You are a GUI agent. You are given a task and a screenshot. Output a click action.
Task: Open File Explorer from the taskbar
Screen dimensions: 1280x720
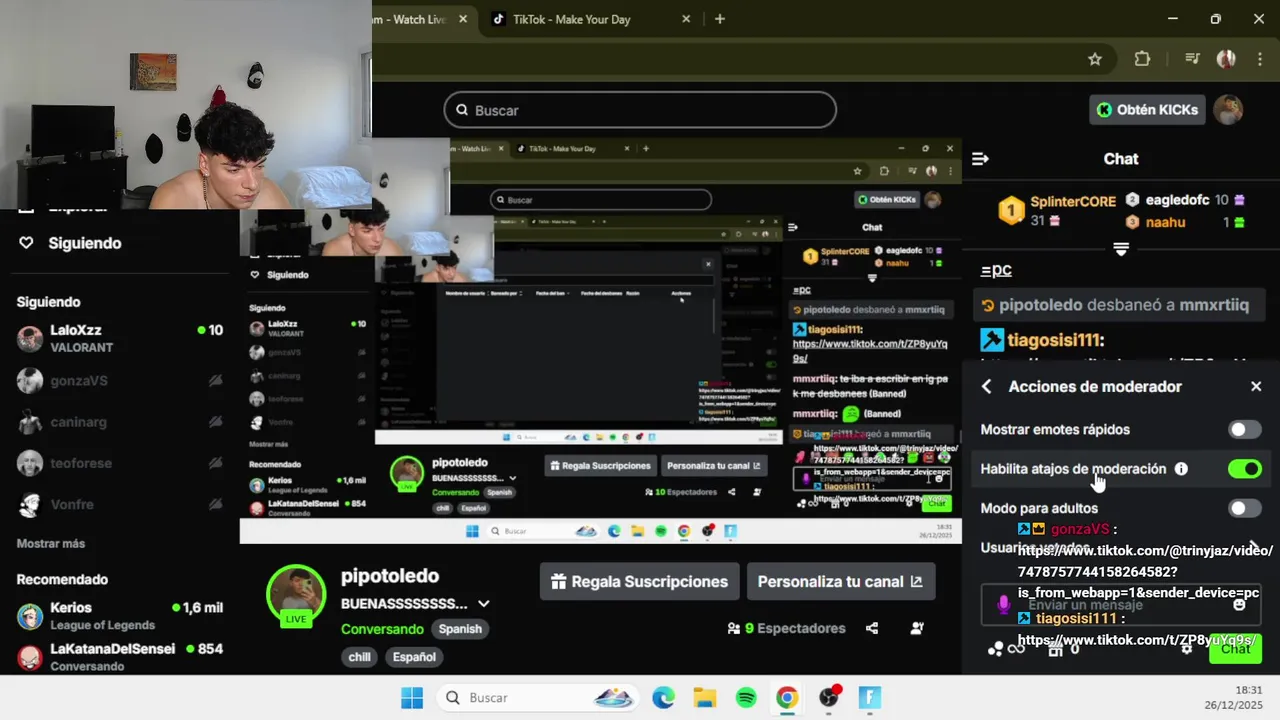[705, 698]
